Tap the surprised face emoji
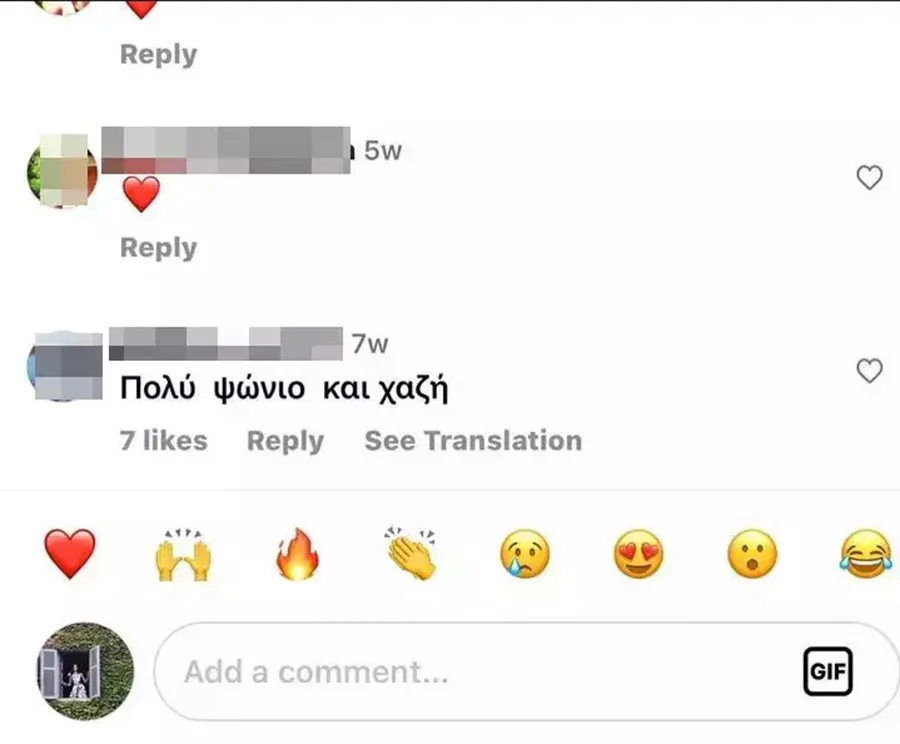The image size is (900, 744). point(752,554)
